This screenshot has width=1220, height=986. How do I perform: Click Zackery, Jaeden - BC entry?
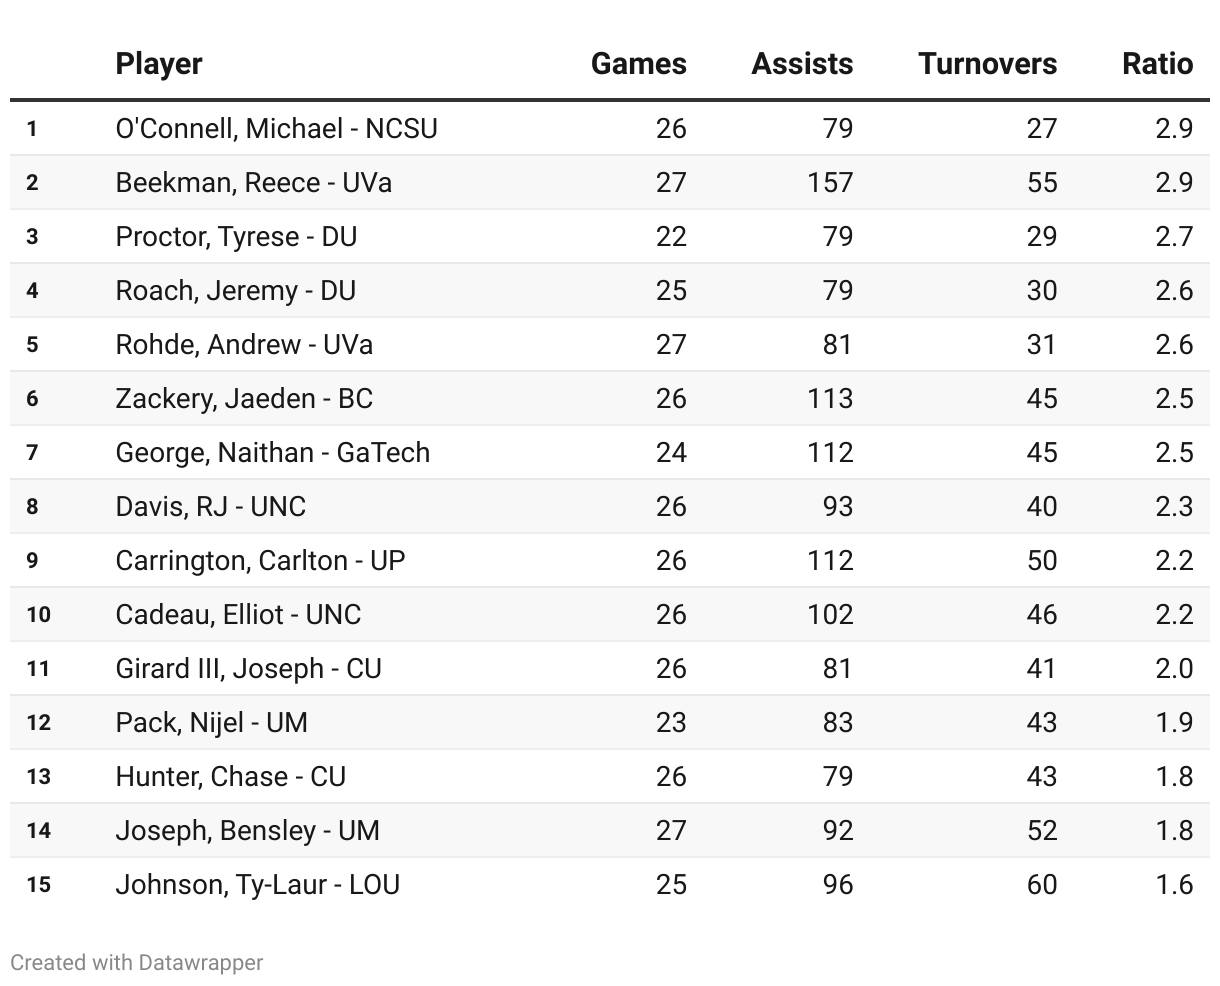tap(244, 398)
